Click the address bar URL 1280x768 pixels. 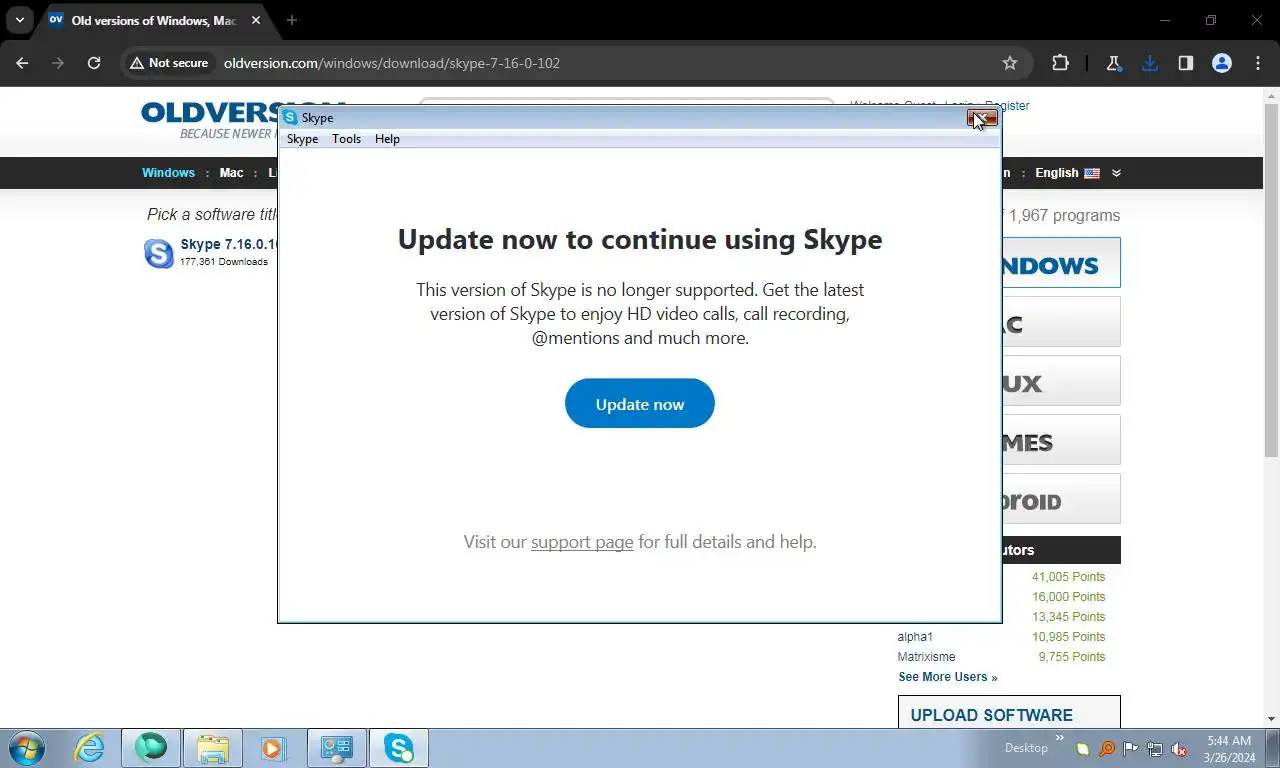pos(392,63)
